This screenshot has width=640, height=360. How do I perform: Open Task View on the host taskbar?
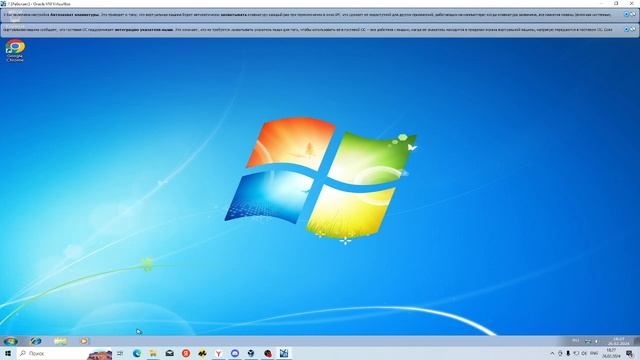(x=120, y=353)
